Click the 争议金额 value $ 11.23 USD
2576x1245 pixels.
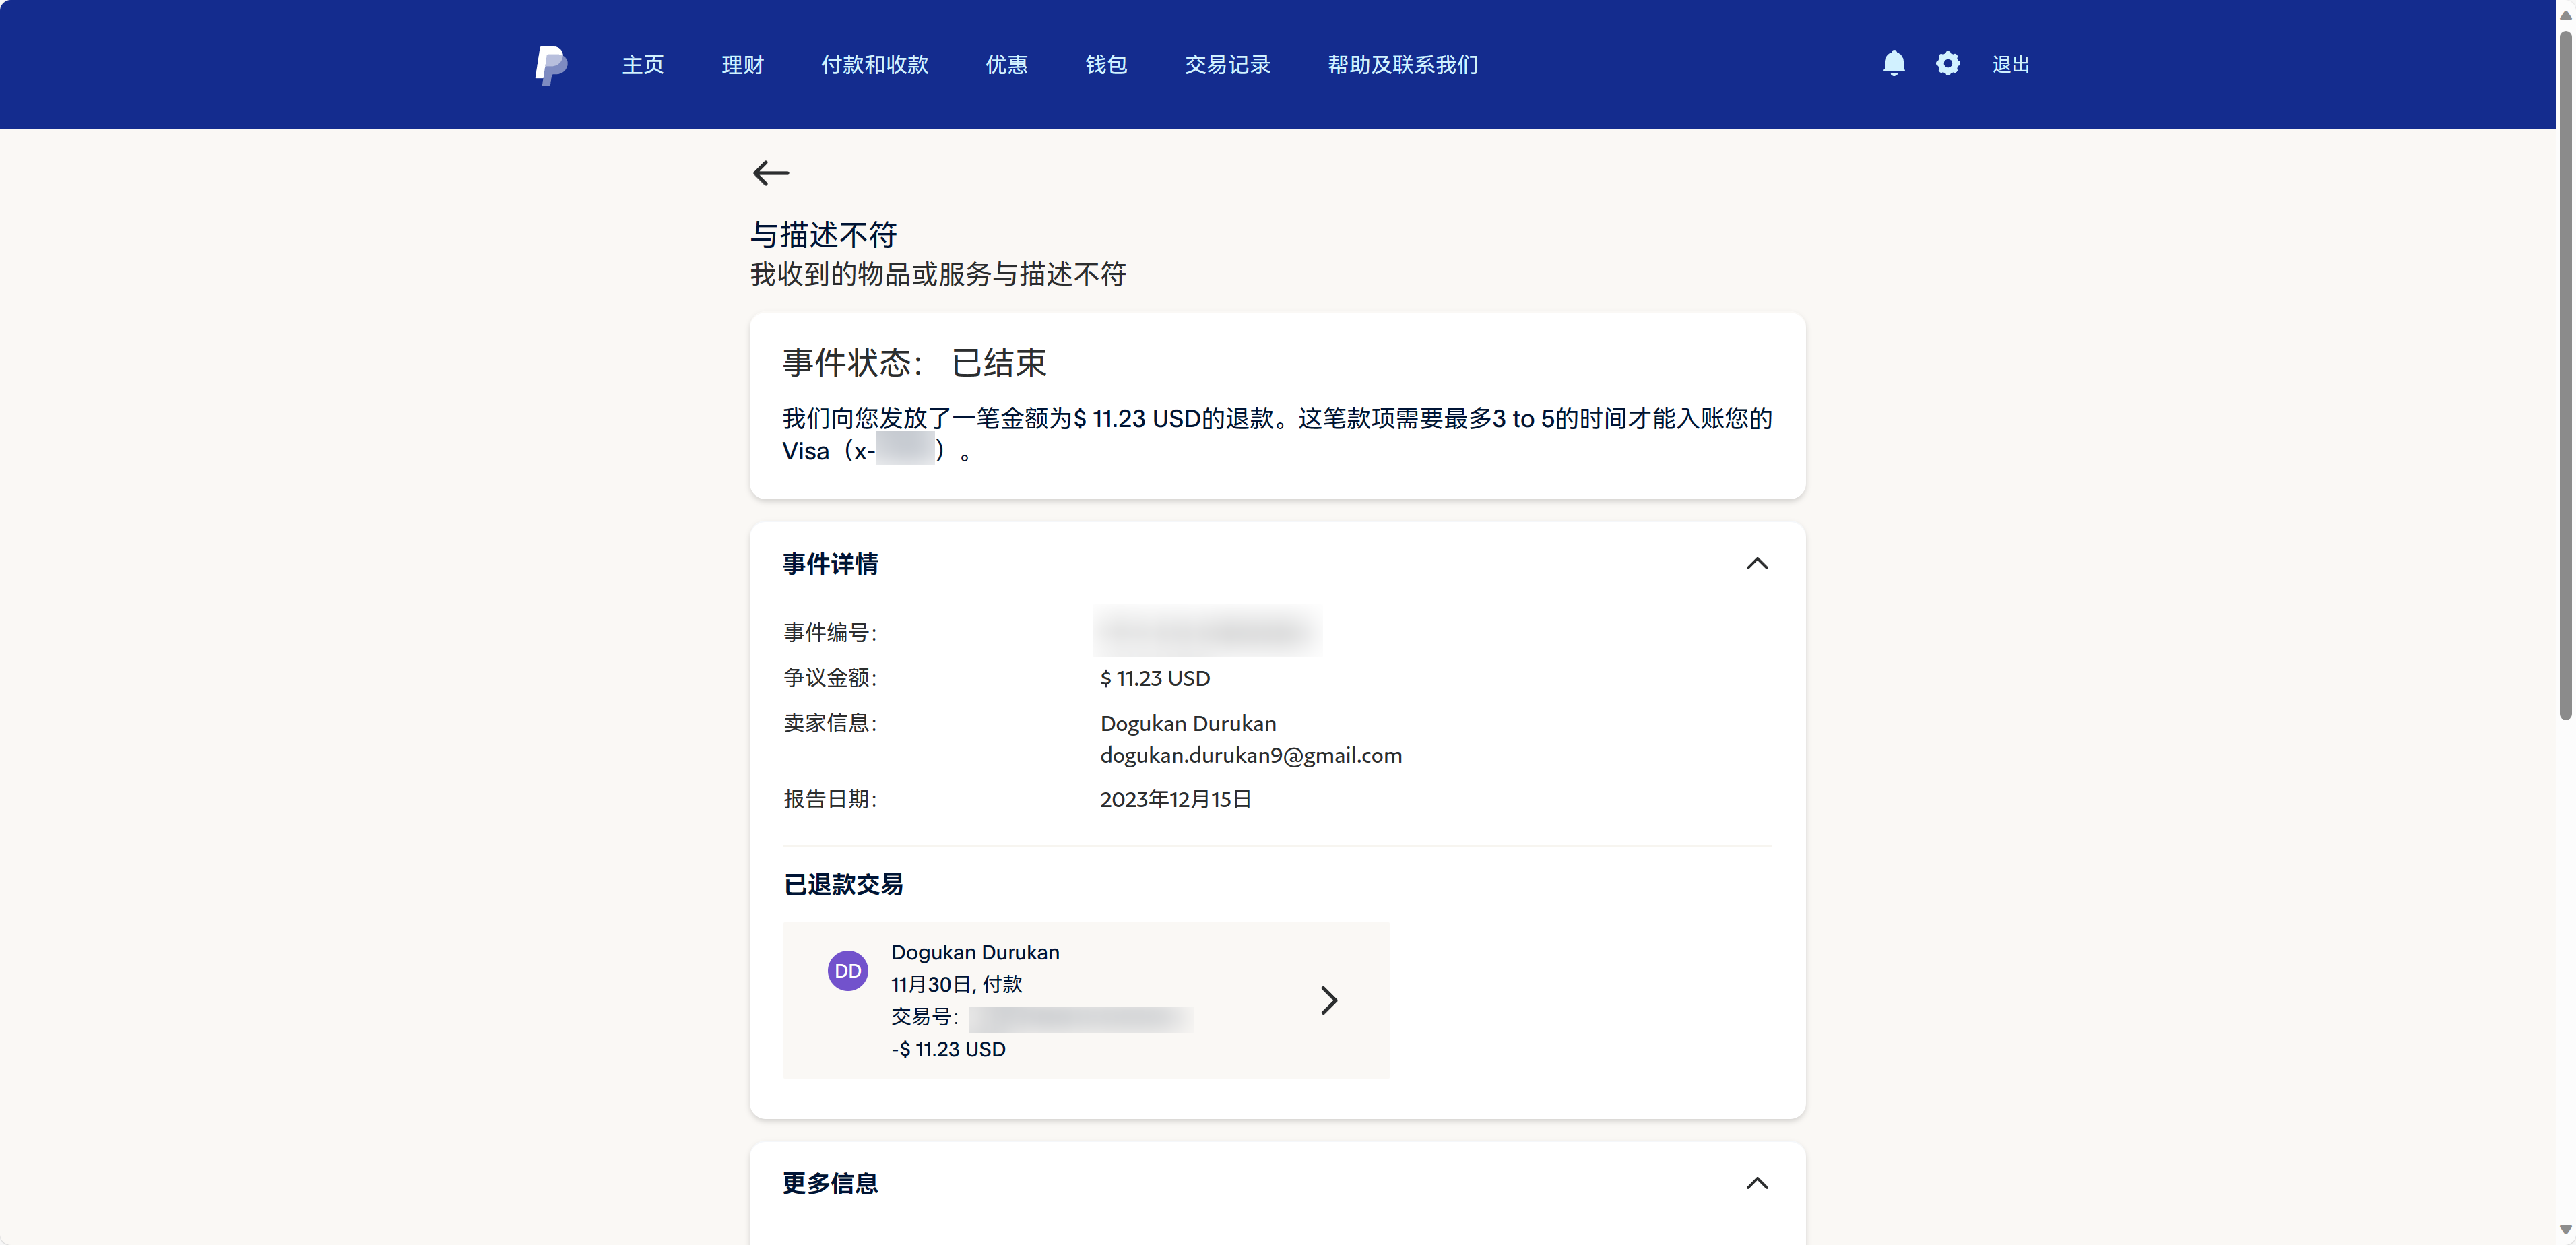coord(1155,678)
